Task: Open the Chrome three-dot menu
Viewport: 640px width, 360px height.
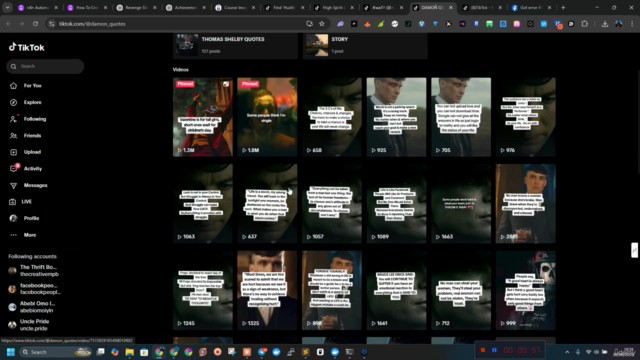Action: pos(632,24)
